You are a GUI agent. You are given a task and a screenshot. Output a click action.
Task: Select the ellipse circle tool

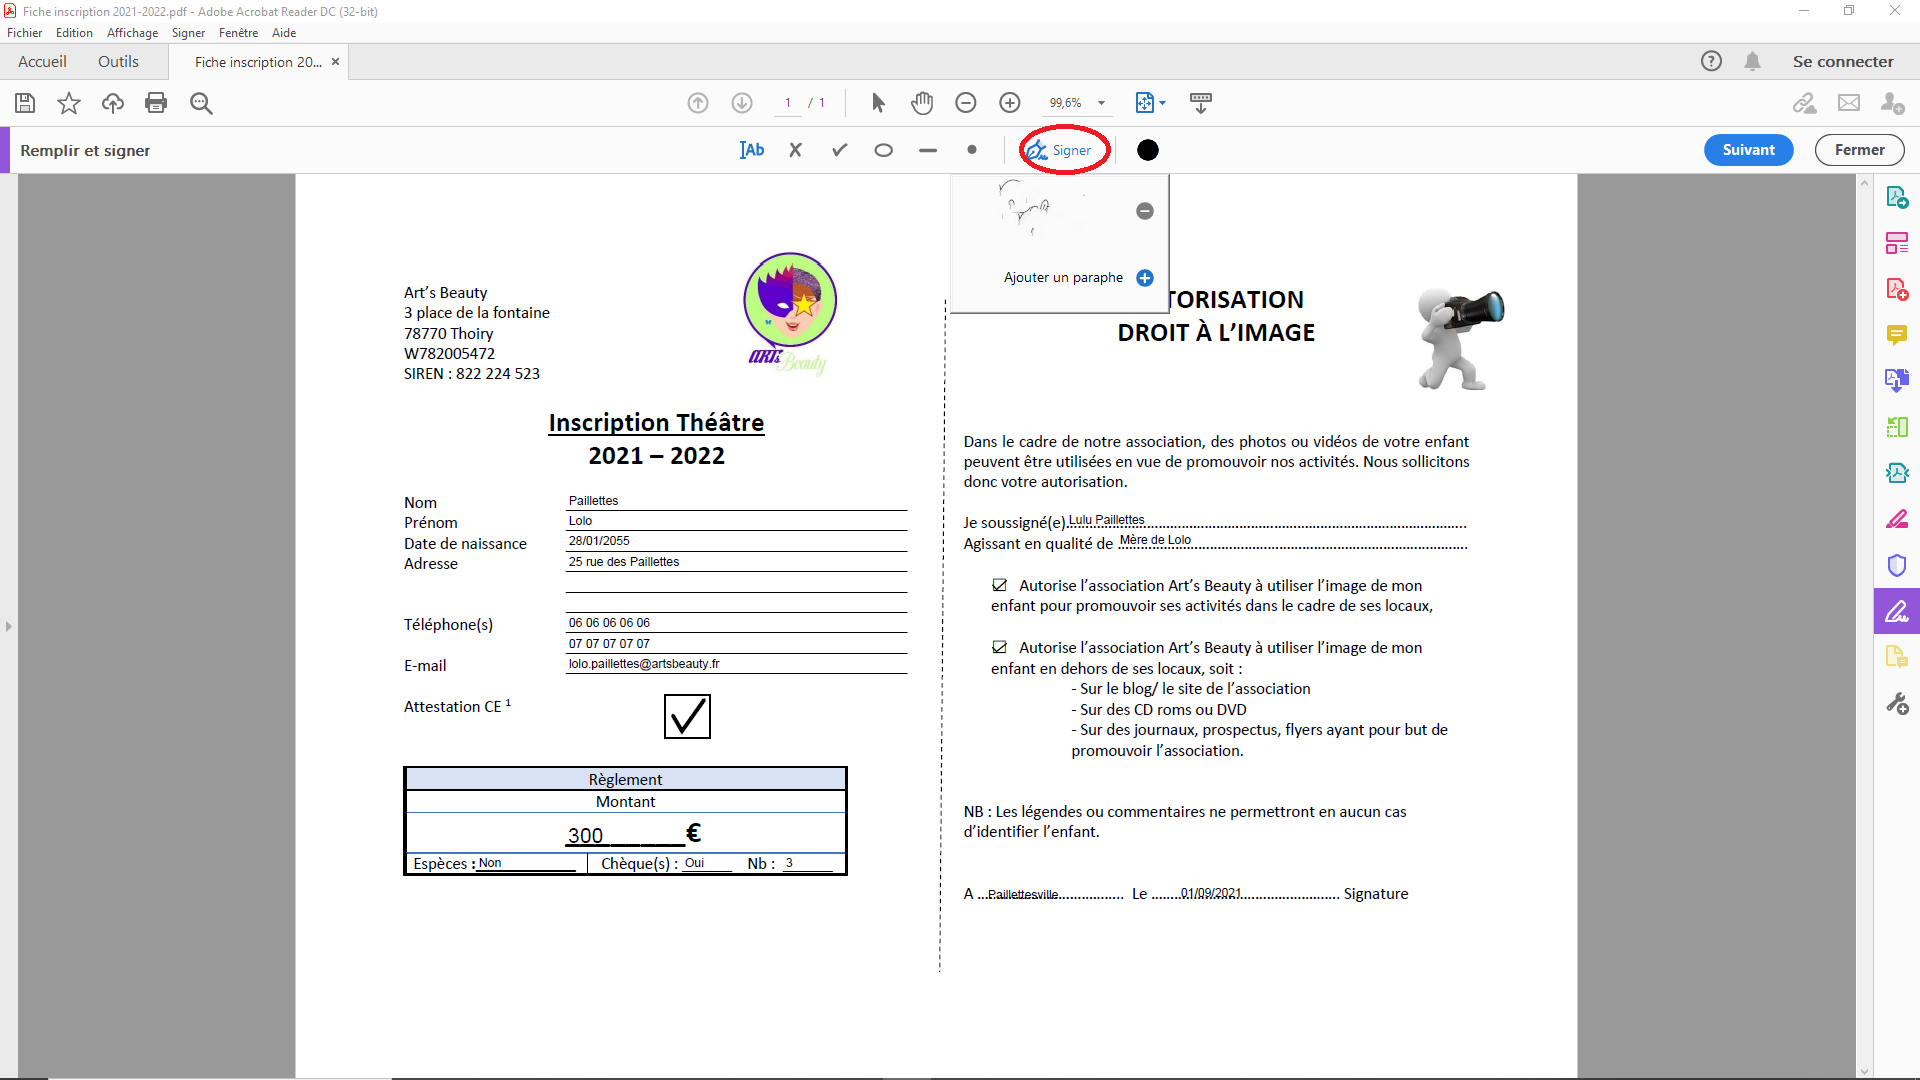pyautogui.click(x=884, y=150)
